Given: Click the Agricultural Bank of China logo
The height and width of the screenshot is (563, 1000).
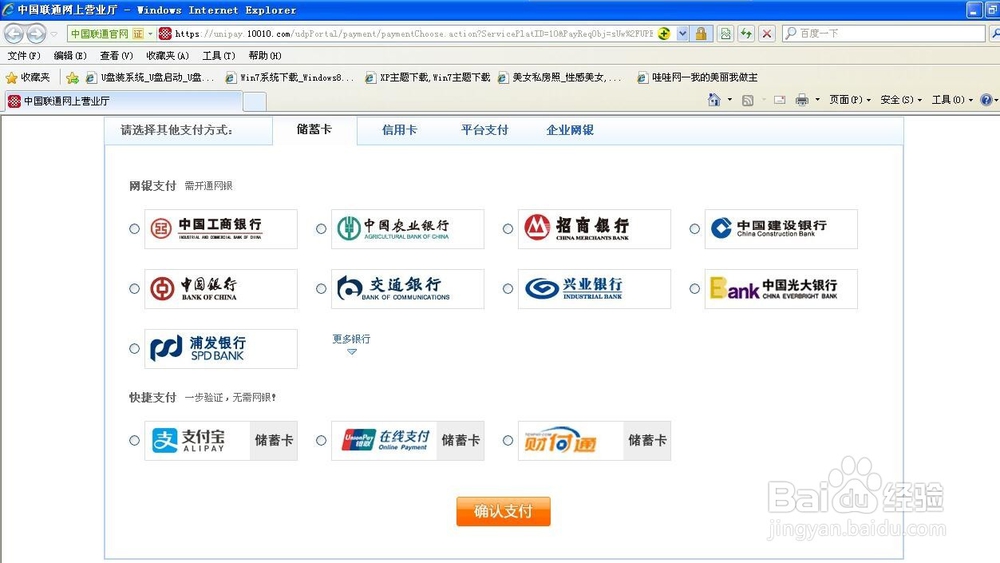Looking at the screenshot, I should (408, 229).
